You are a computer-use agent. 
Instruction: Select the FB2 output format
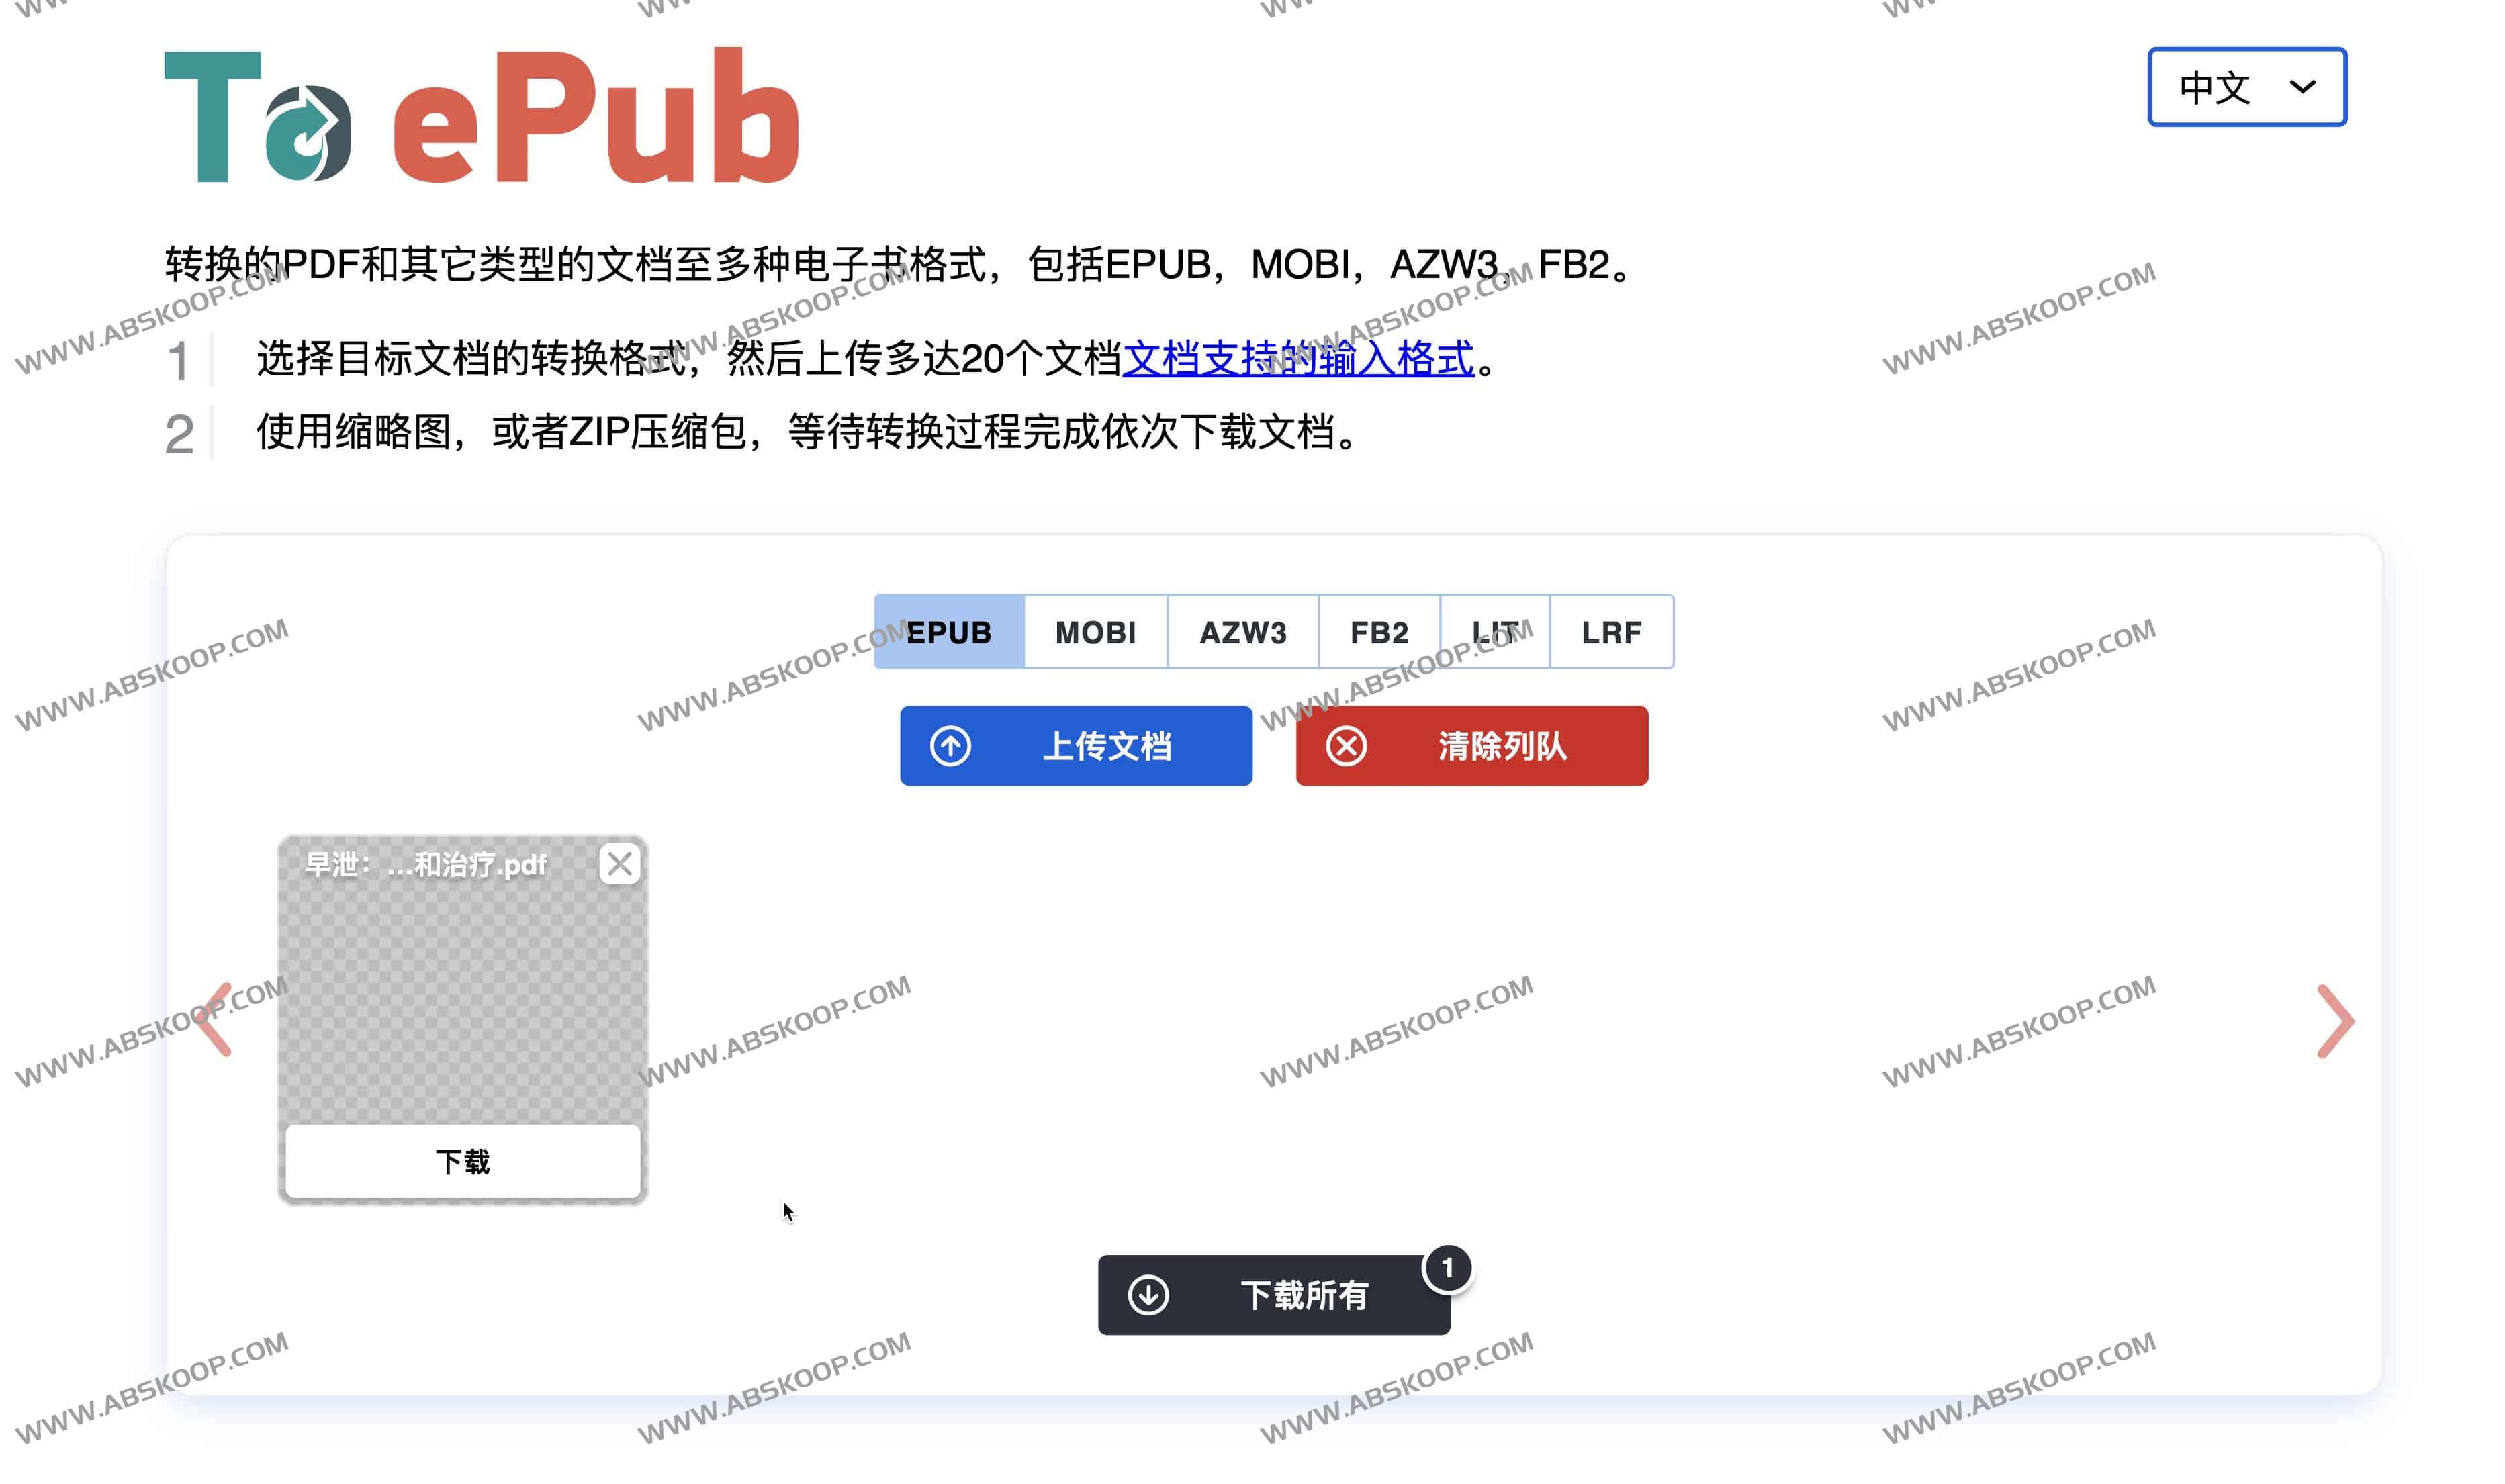pyautogui.click(x=1379, y=631)
